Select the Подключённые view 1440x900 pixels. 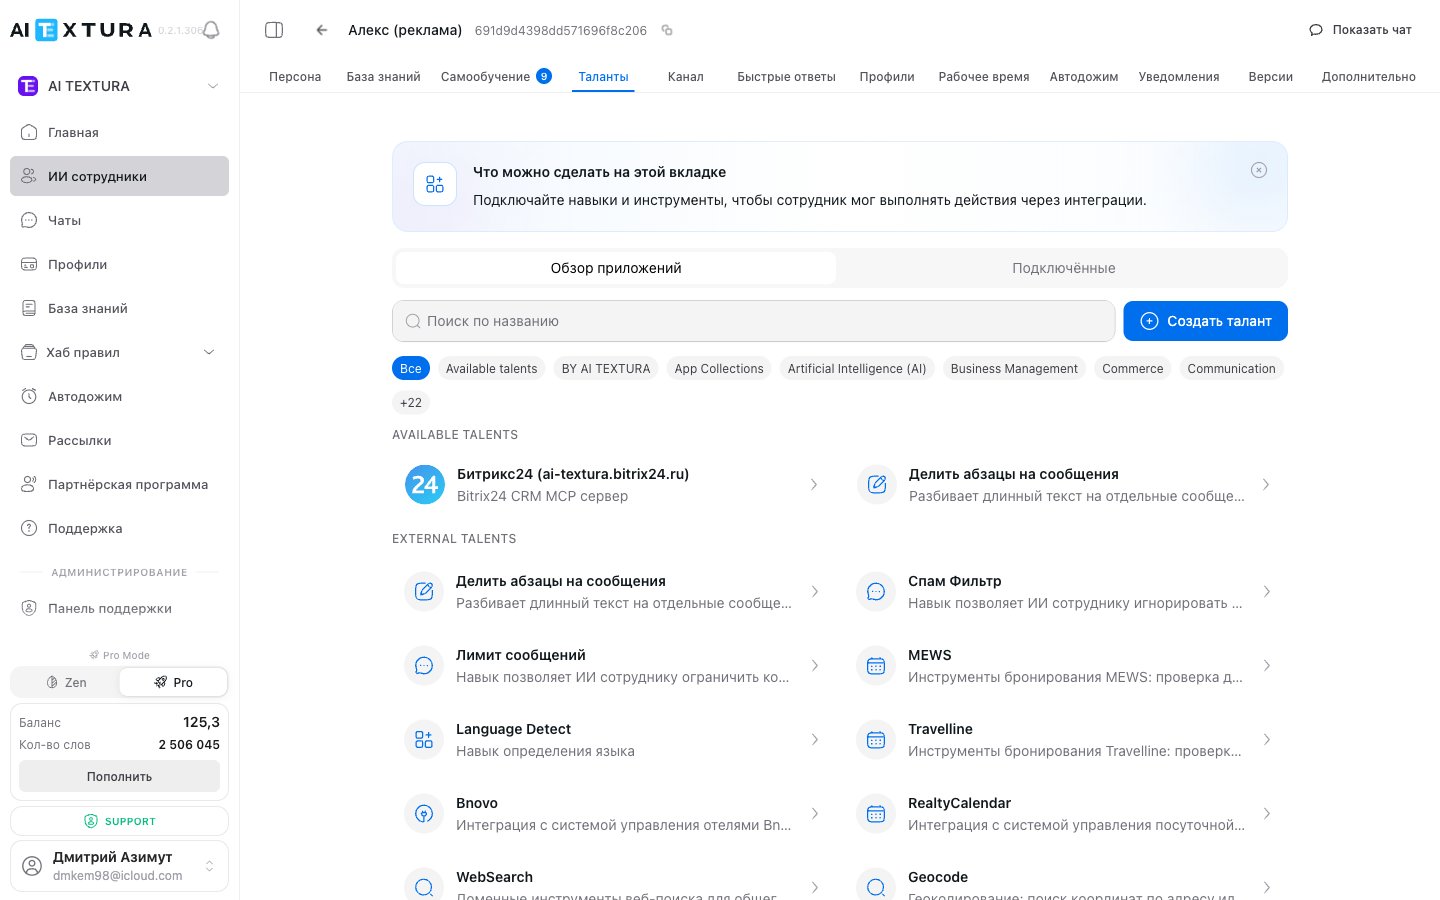[x=1063, y=268]
